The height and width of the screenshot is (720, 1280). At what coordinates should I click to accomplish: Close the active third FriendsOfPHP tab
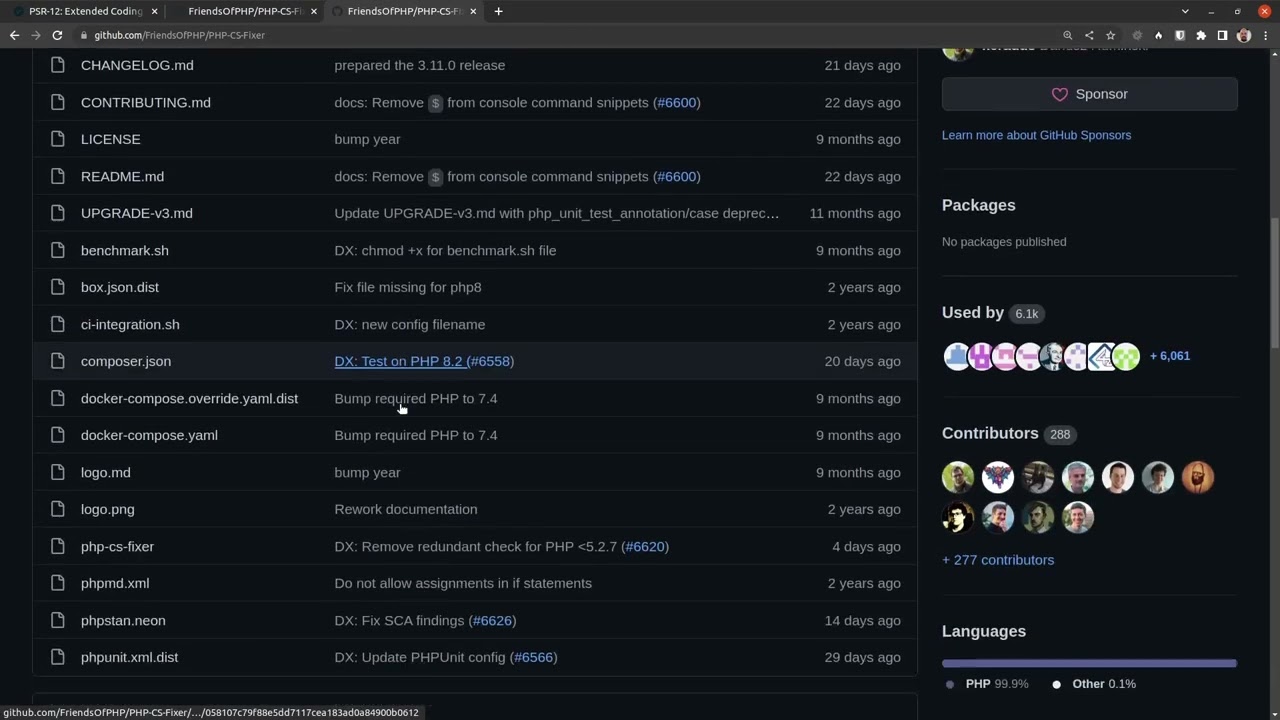(473, 11)
